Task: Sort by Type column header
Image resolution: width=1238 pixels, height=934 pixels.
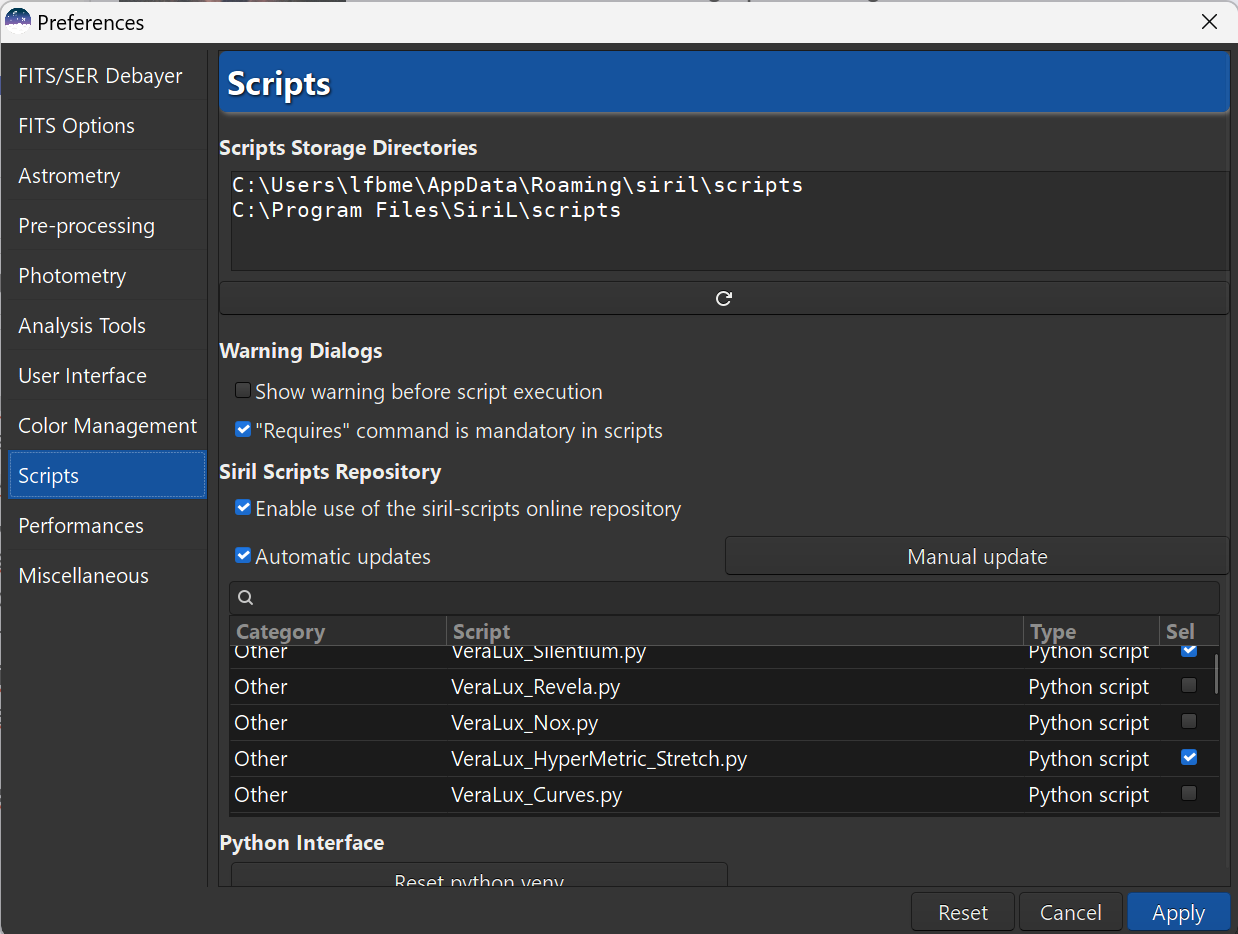Action: pyautogui.click(x=1092, y=632)
